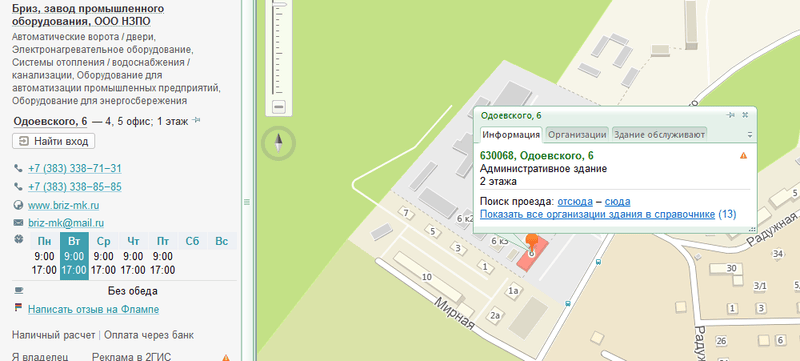Viewport: 800px width, 361px height.
Task: Click Показать все организации здания link
Action: click(x=597, y=215)
